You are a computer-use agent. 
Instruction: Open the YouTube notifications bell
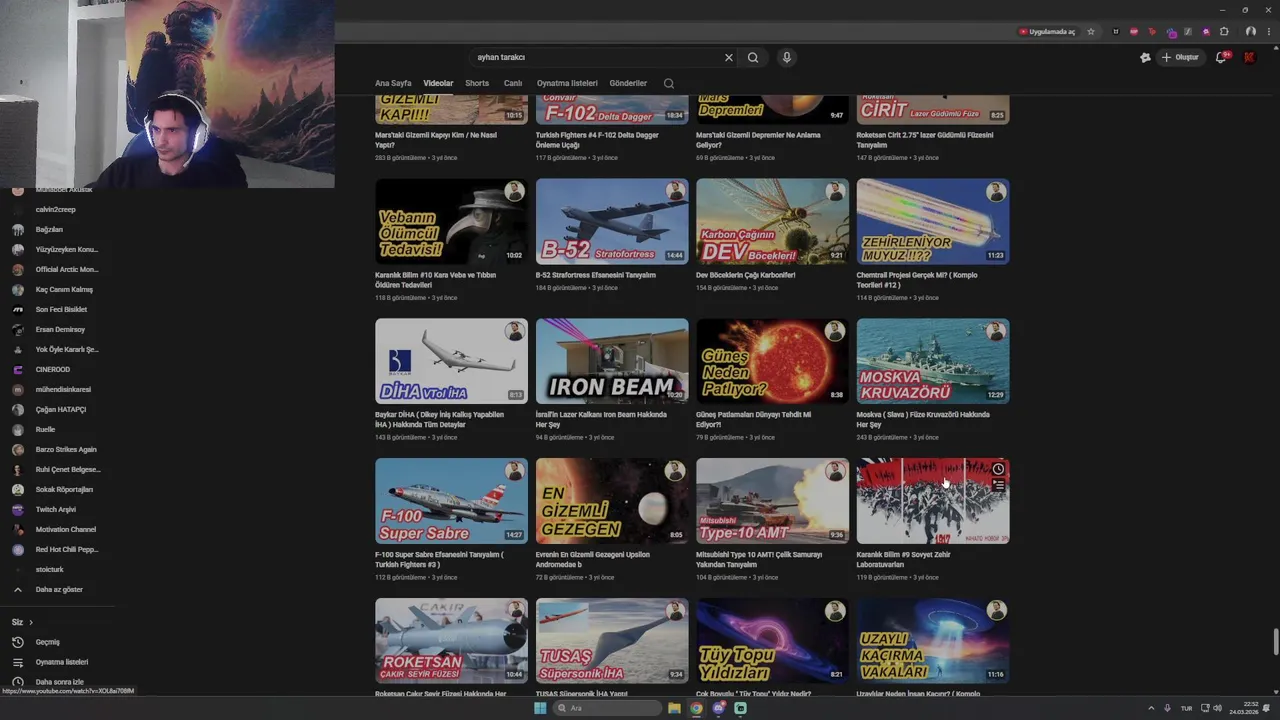1221,58
